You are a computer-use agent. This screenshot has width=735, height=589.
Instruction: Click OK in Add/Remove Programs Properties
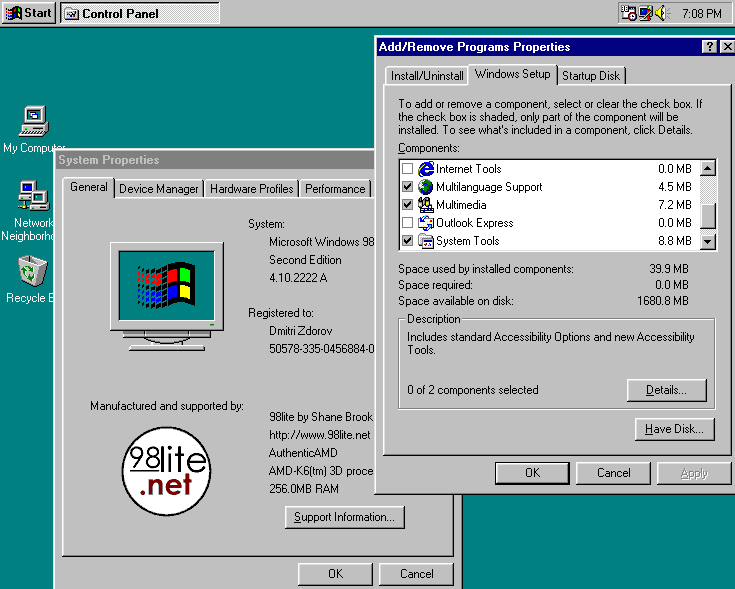point(532,473)
